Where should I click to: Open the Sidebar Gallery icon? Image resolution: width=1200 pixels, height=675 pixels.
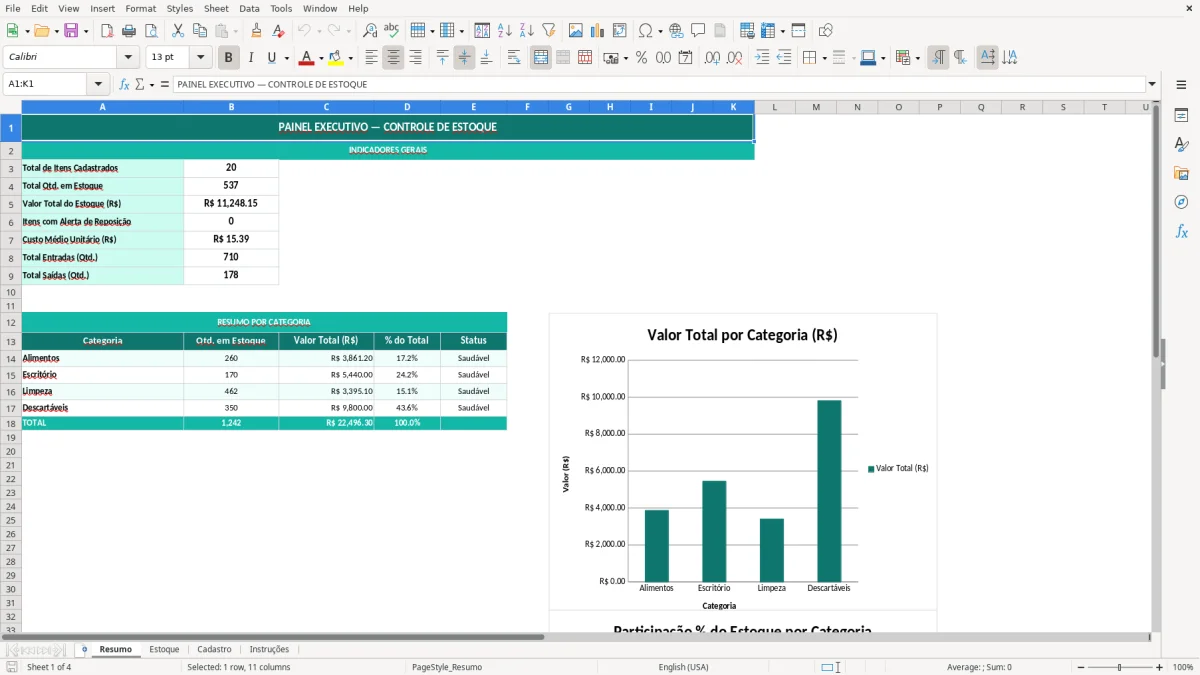click(1181, 173)
